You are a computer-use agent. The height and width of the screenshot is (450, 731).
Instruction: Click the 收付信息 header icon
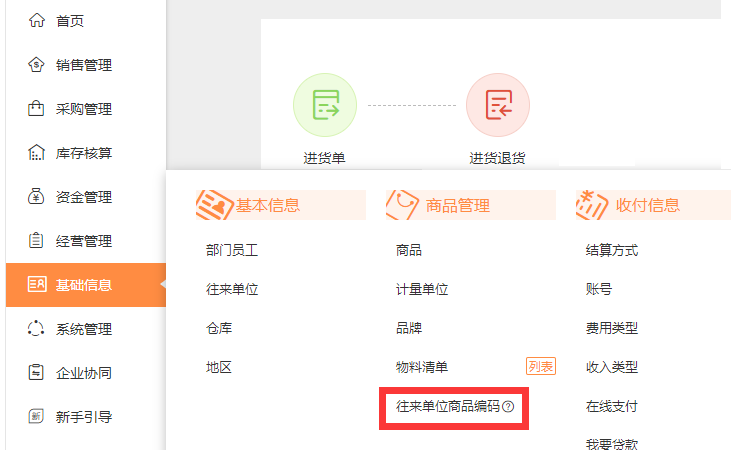[592, 205]
